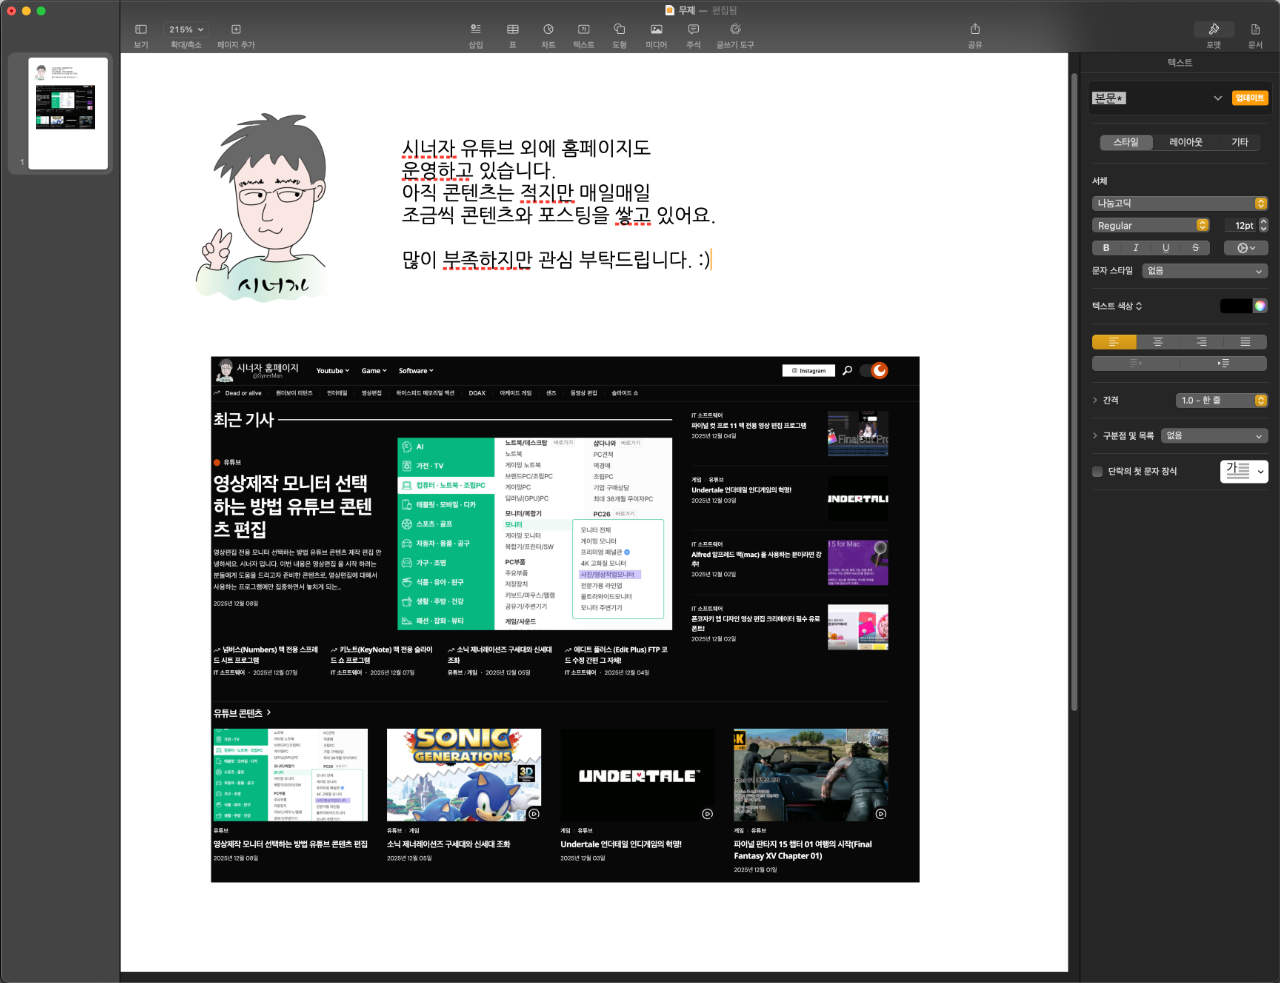This screenshot has width=1280, height=983.
Task: Open the 문자 스타일 dropdown
Action: (x=1204, y=271)
